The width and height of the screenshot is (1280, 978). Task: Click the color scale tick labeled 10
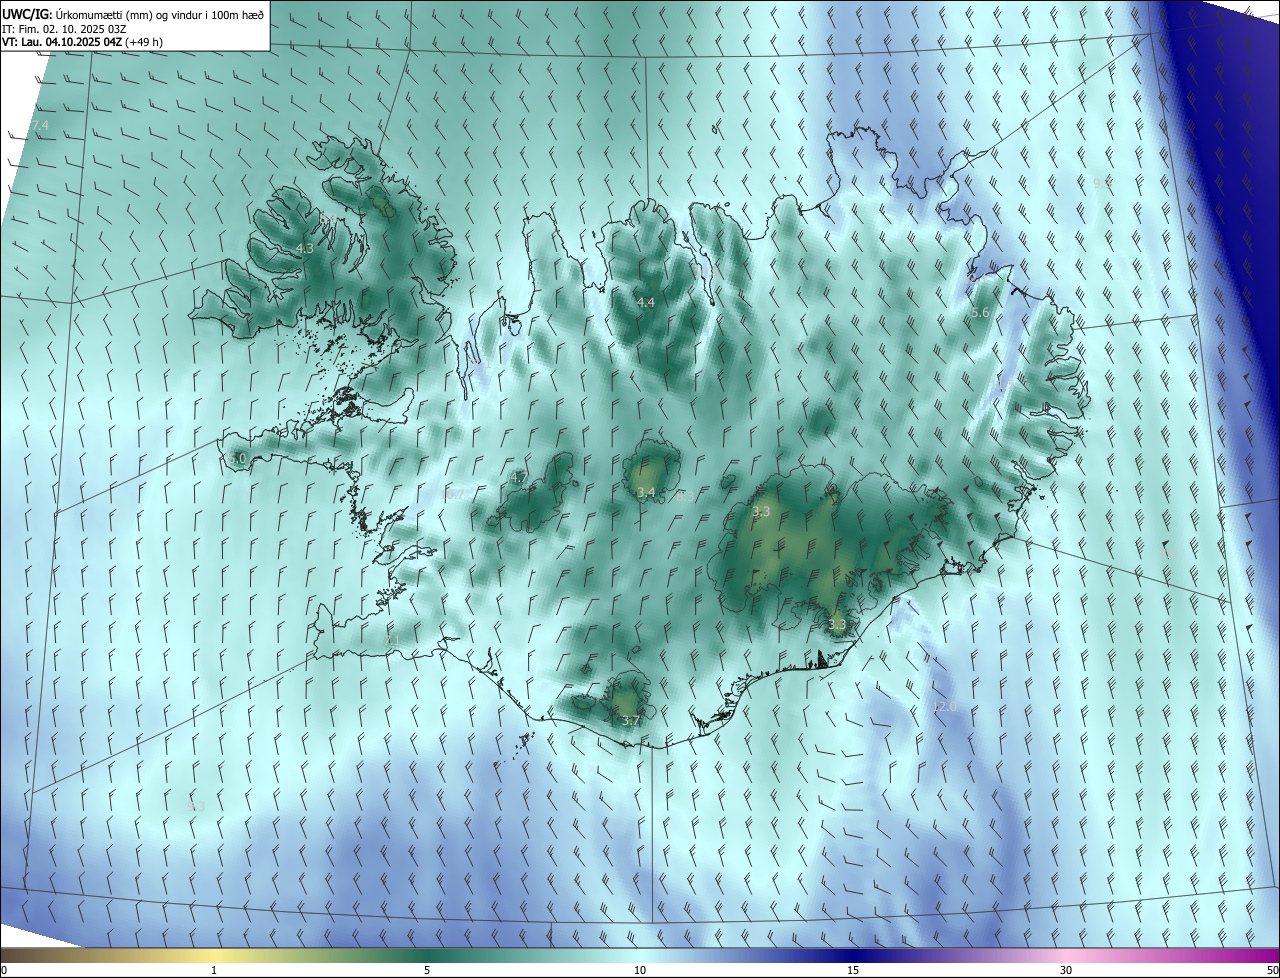click(x=640, y=970)
